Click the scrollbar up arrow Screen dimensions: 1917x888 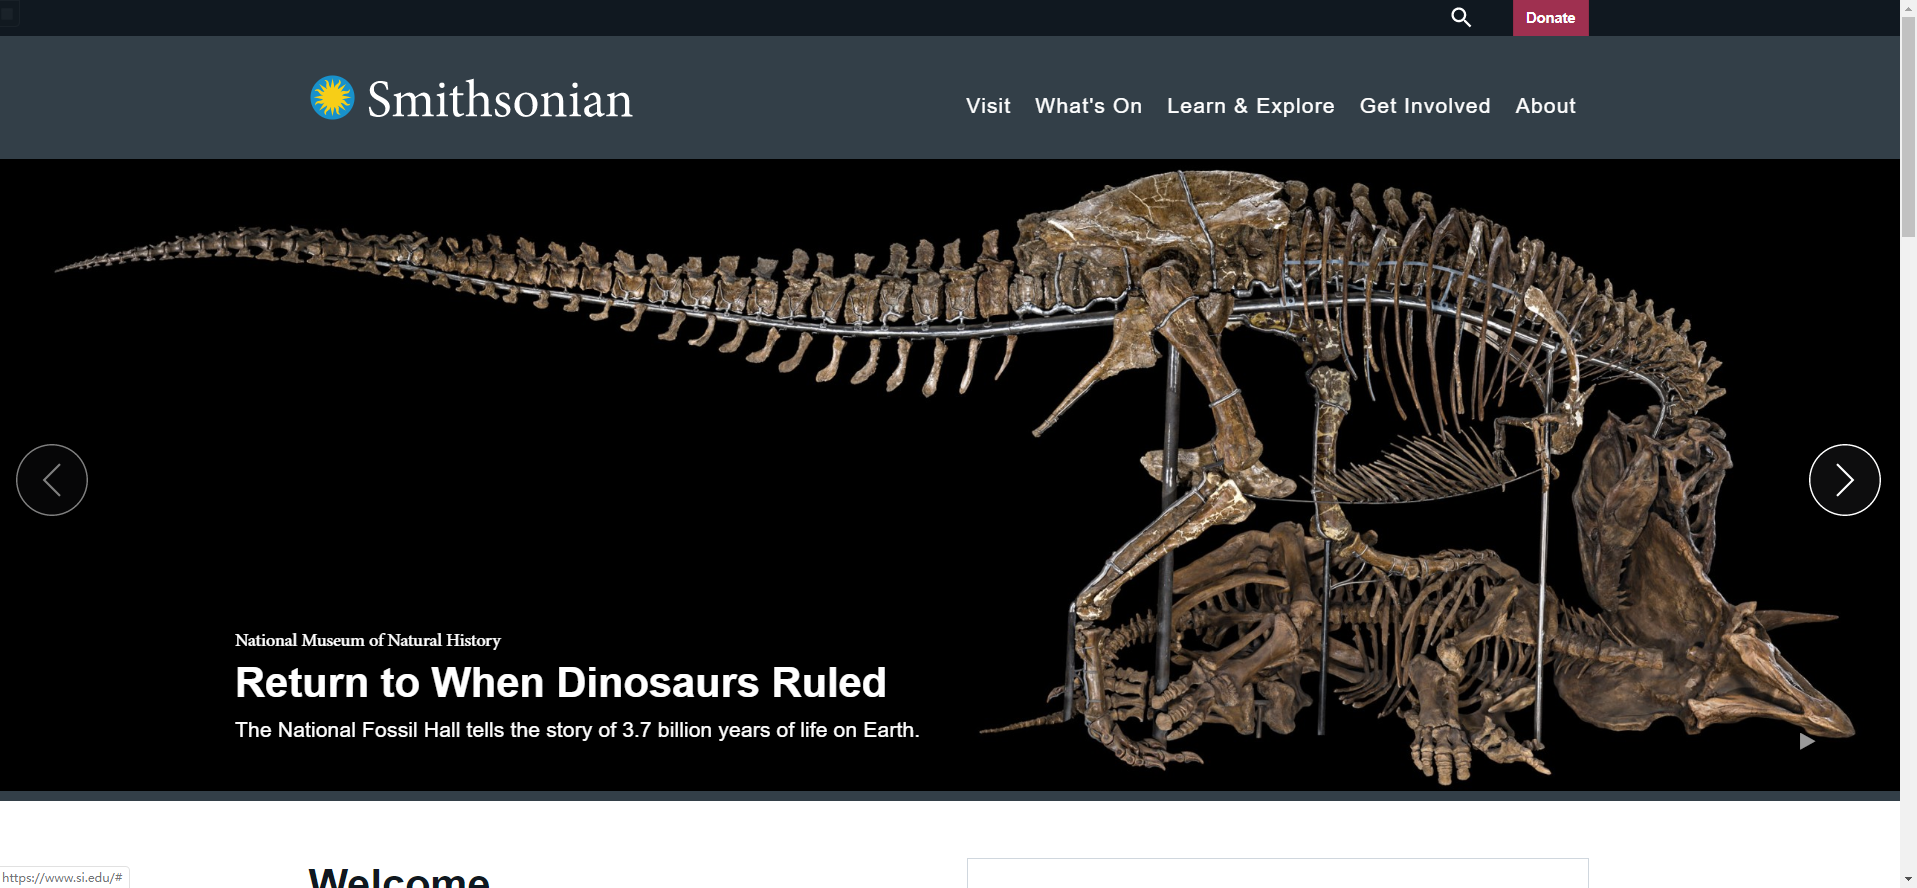[1908, 8]
